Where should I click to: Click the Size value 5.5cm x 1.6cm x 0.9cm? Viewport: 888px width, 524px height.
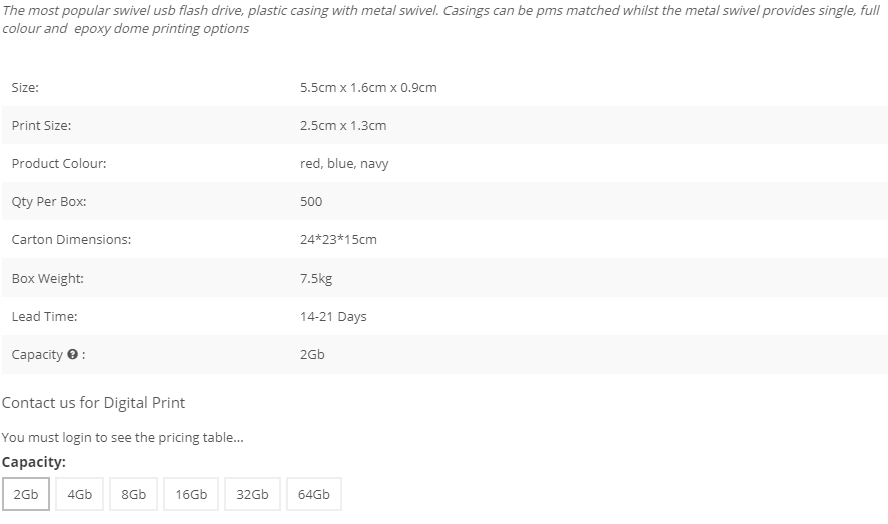[368, 87]
